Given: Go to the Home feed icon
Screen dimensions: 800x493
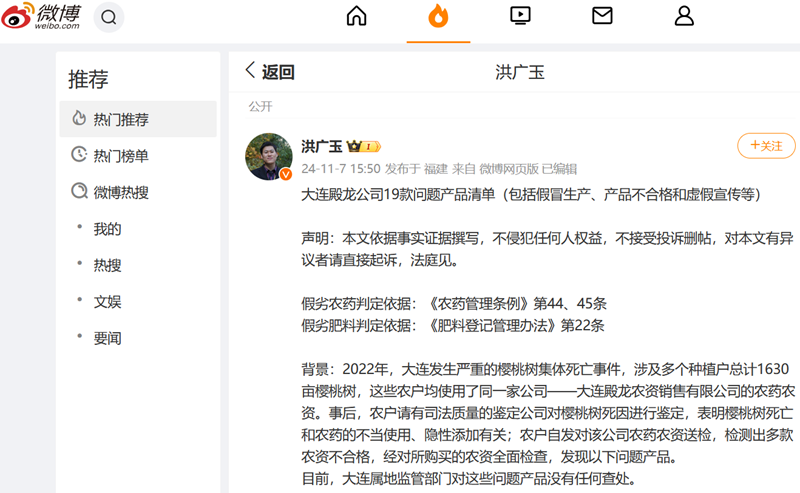Looking at the screenshot, I should click(356, 16).
